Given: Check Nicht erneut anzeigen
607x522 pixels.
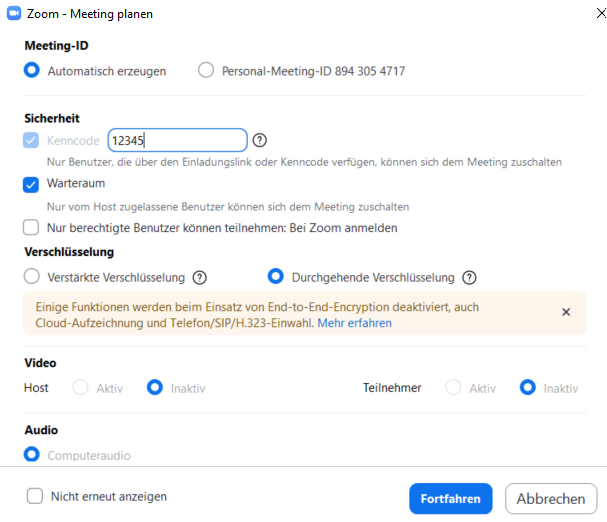Looking at the screenshot, I should (35, 496).
